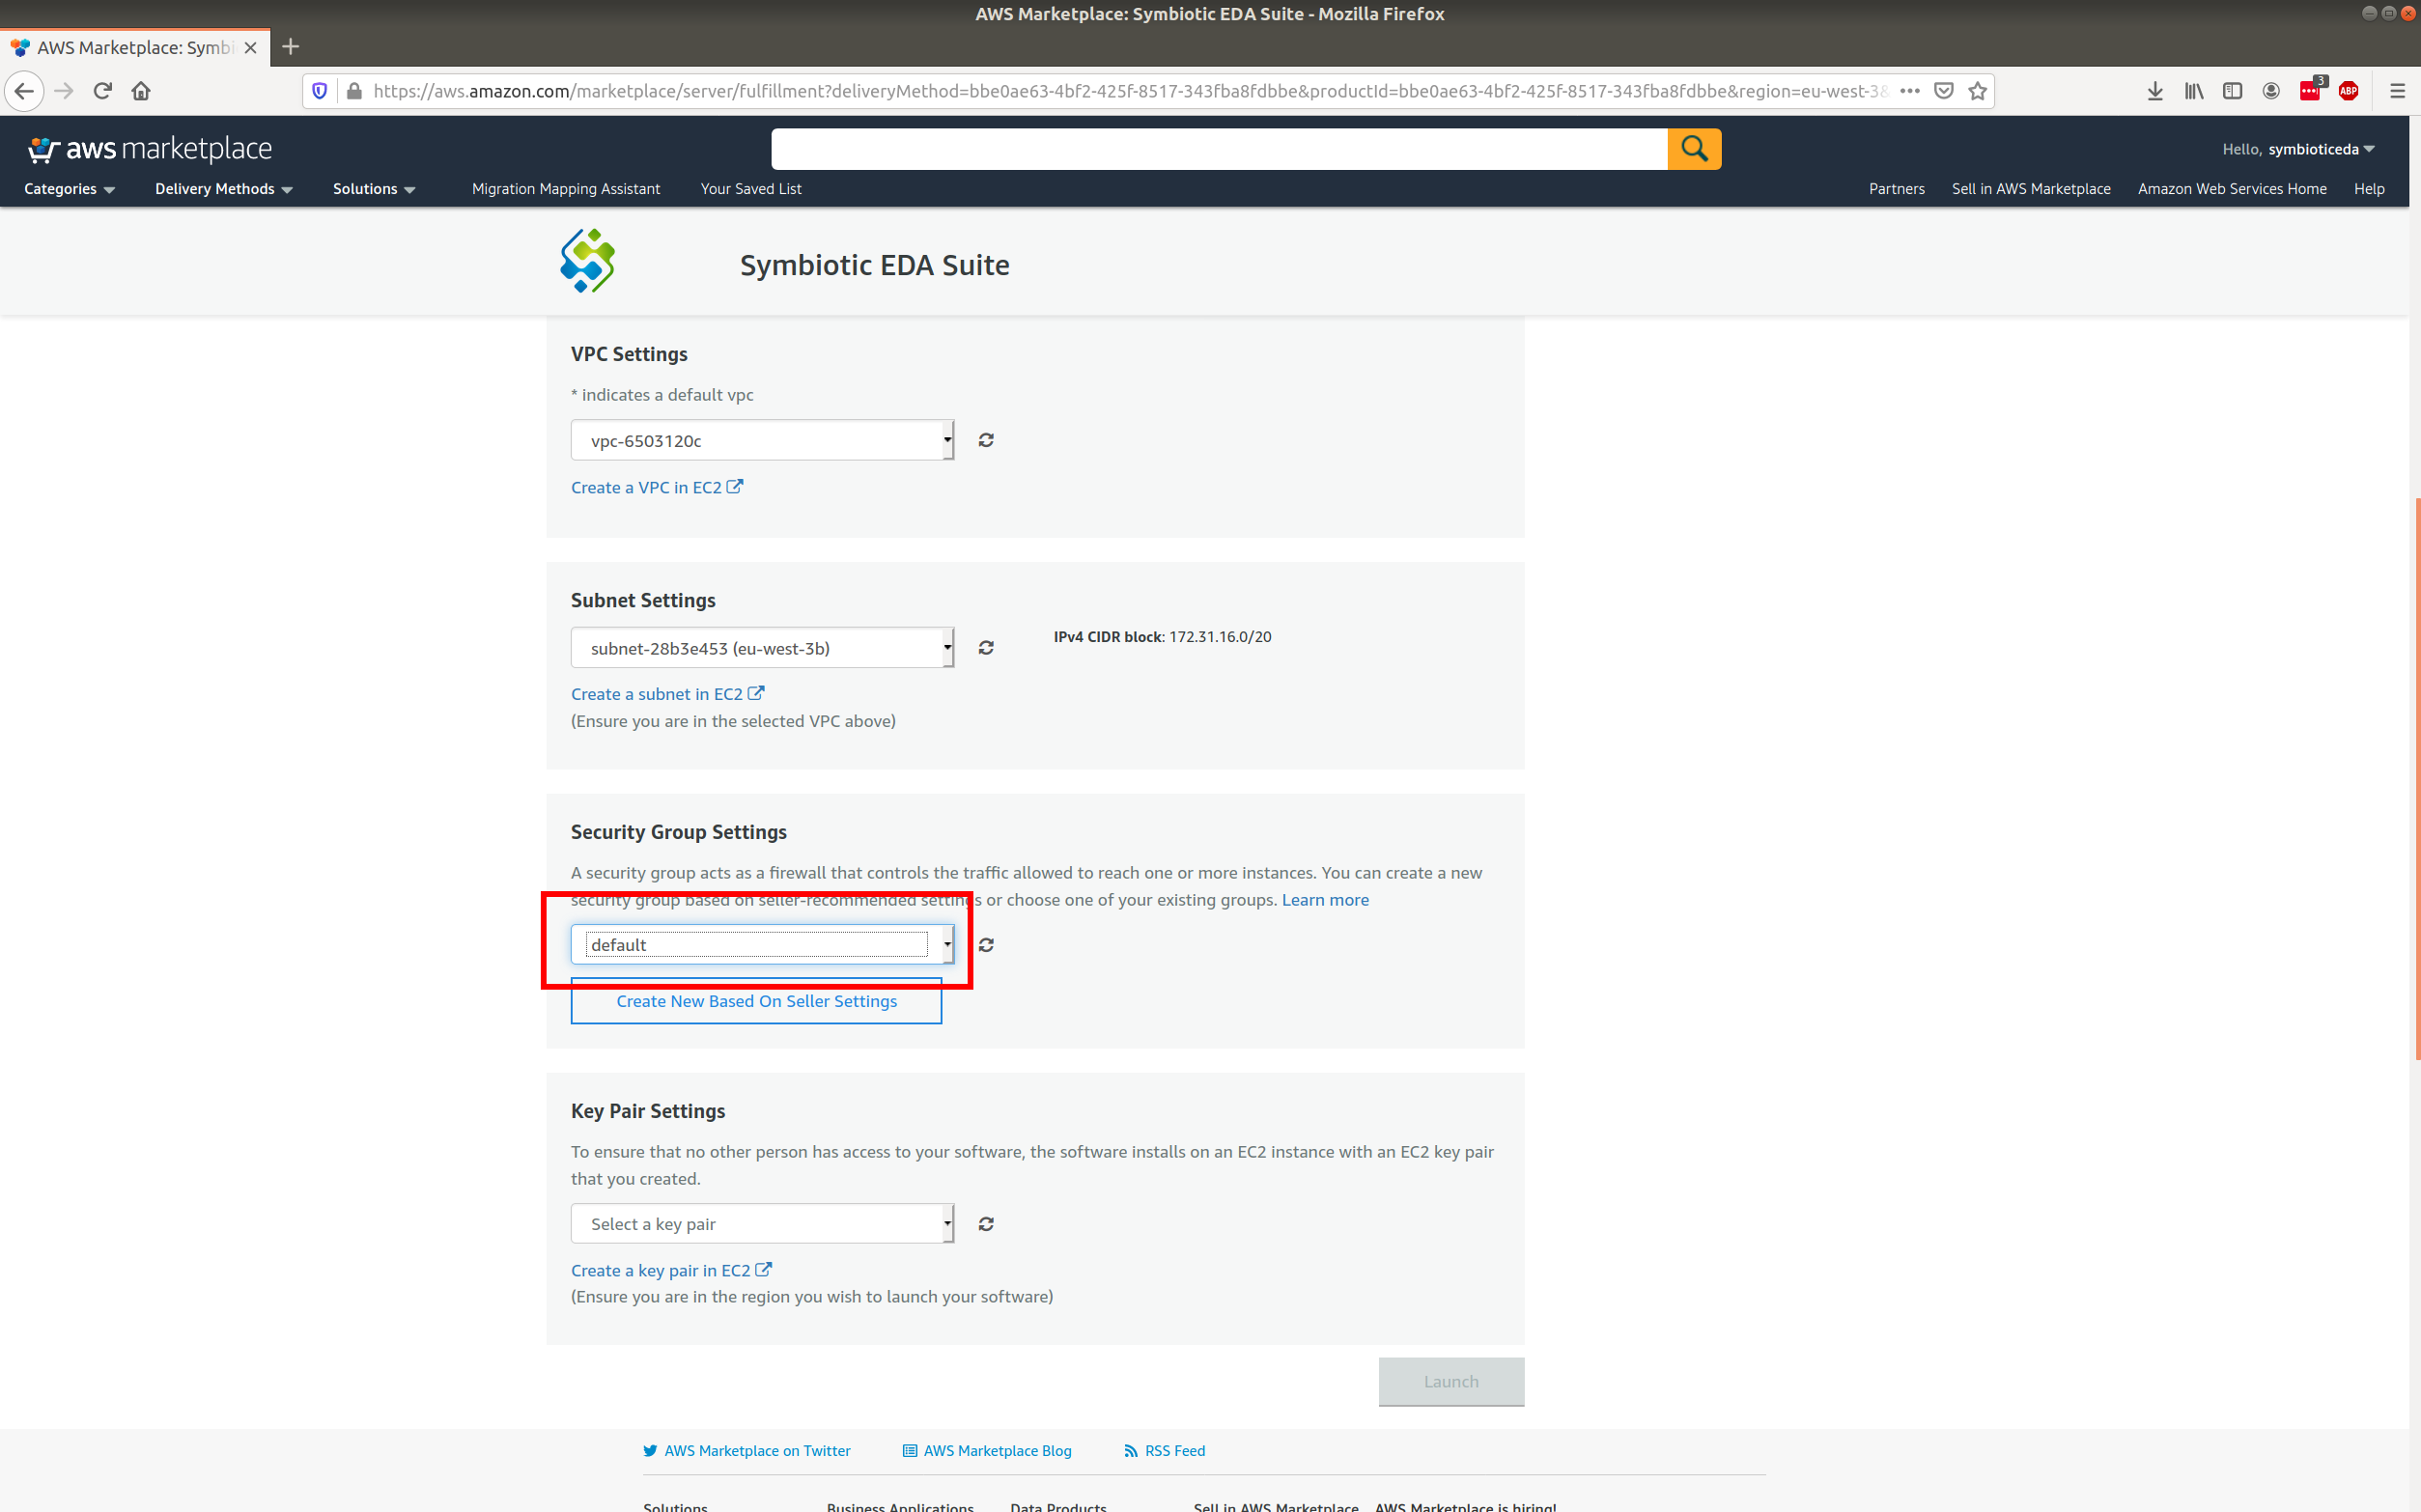Open the Help page

click(2369, 189)
